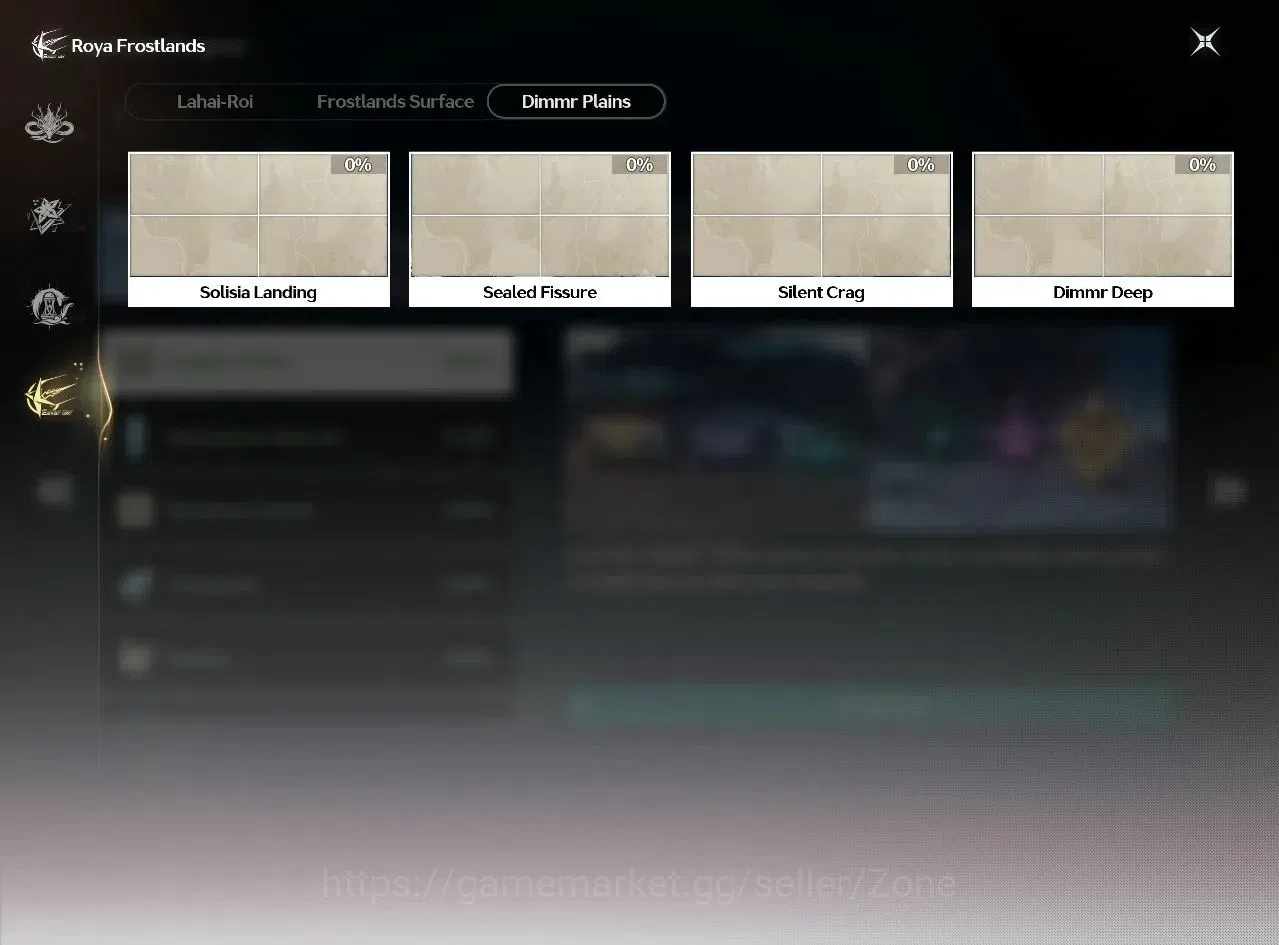The width and height of the screenshot is (1279, 945).
Task: Select the Dimmr Plains tab
Action: pyautogui.click(x=576, y=102)
